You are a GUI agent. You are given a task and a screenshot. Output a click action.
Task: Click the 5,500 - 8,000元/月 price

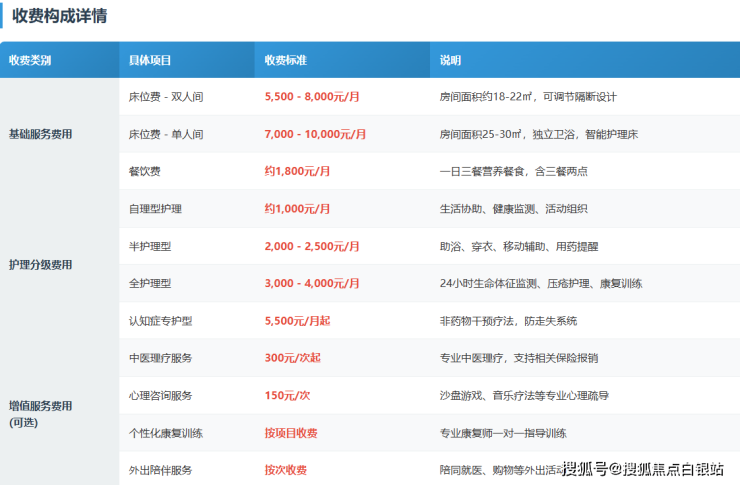pyautogui.click(x=312, y=97)
